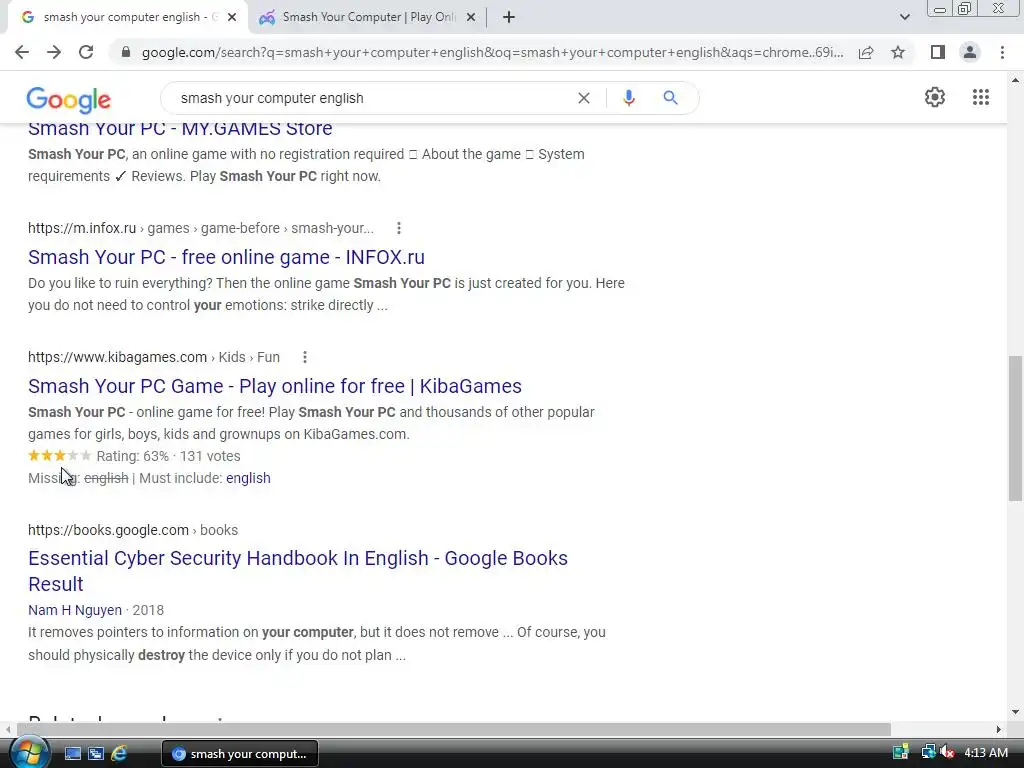Click the scroll up arrow

coord(1015,80)
